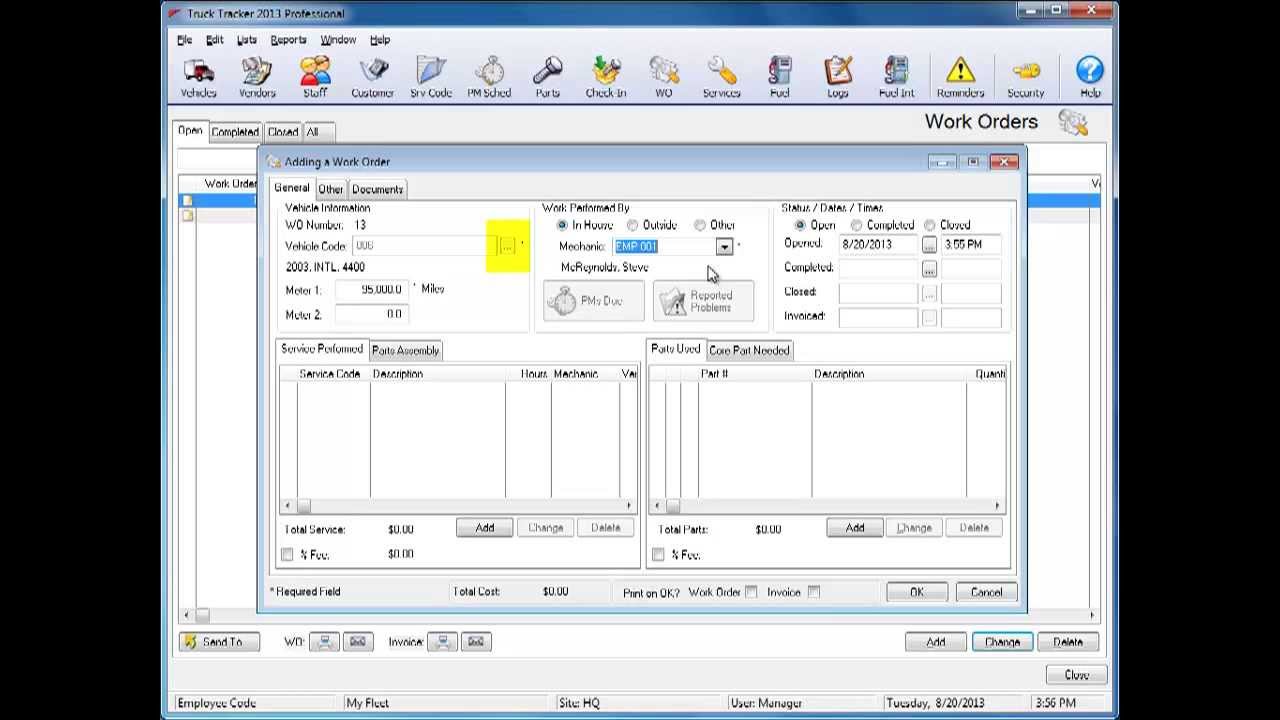
Task: Open the Srv Code toolbar icon
Action: pos(431,78)
